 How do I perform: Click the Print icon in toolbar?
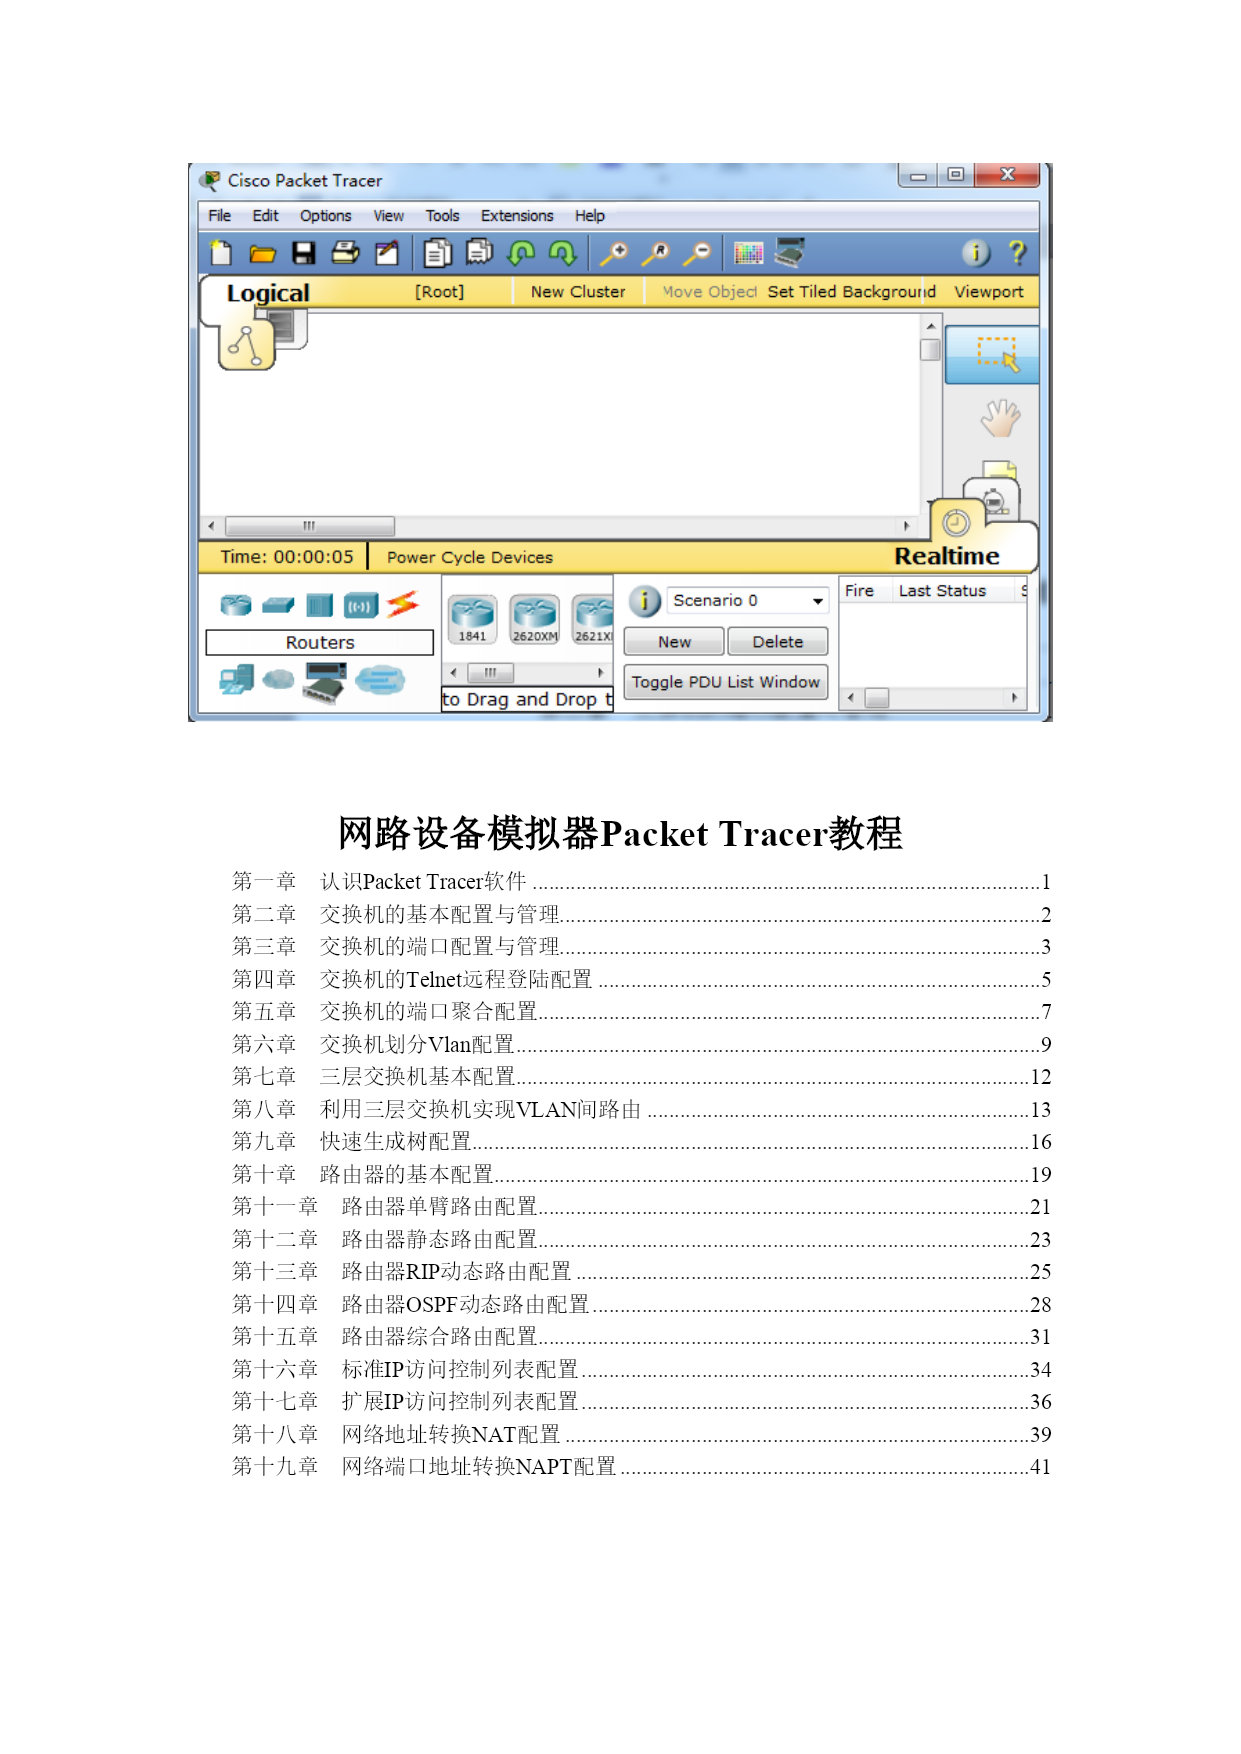click(345, 253)
